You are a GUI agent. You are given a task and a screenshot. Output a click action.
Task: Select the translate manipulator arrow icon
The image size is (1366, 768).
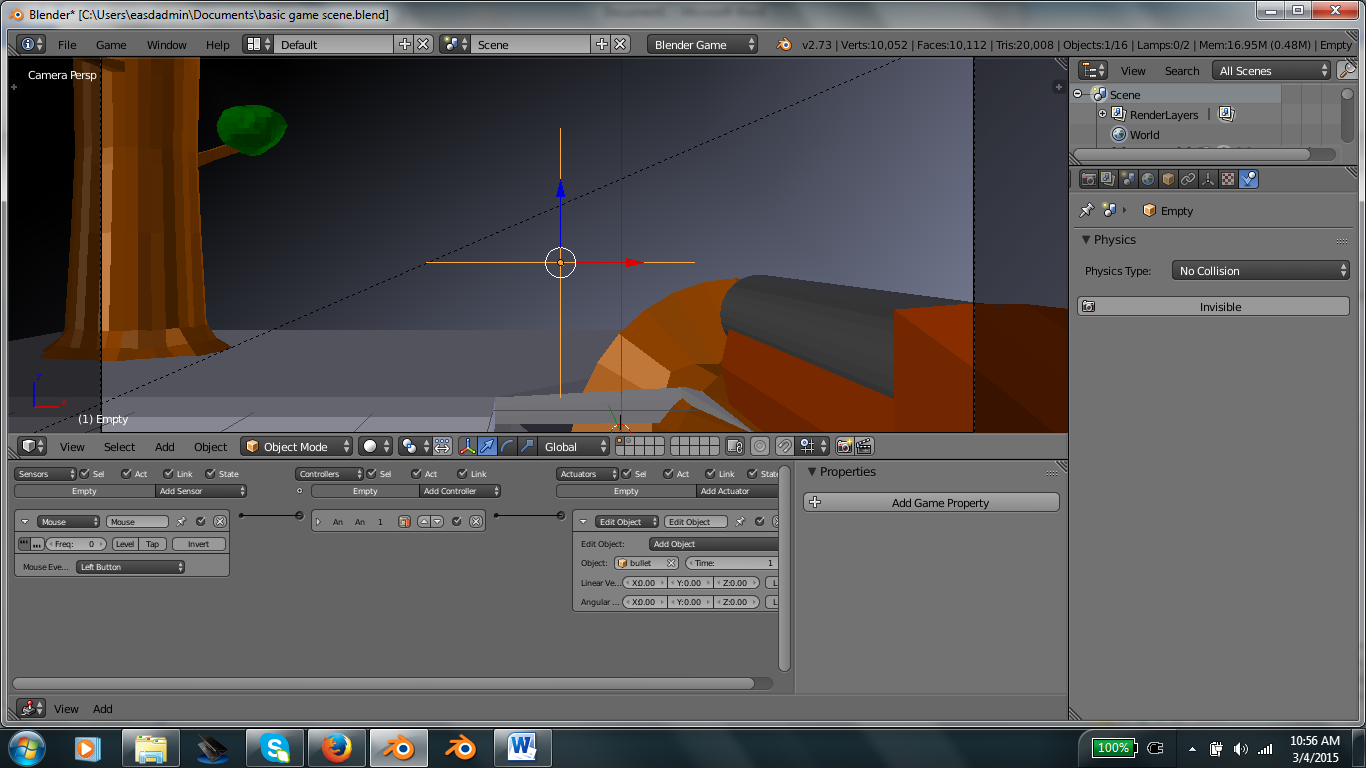(x=487, y=447)
